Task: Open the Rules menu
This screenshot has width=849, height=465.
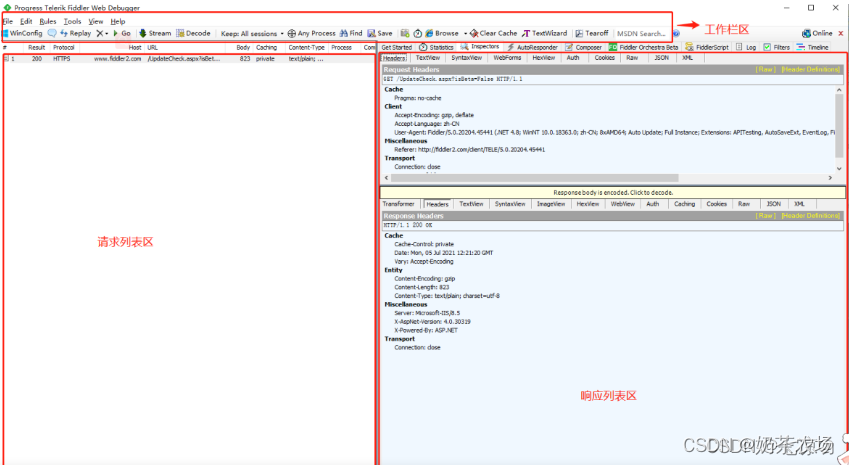Action: (48, 21)
